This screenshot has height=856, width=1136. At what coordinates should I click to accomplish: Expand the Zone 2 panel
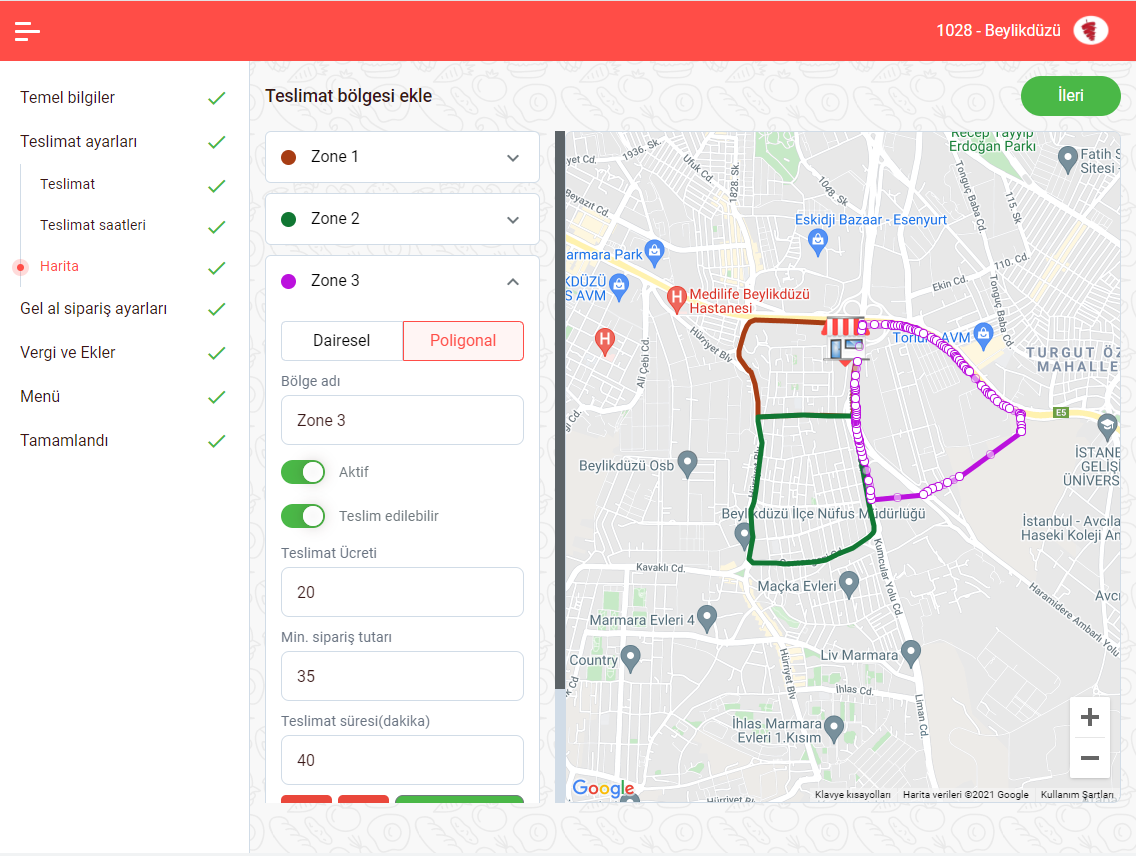402,219
